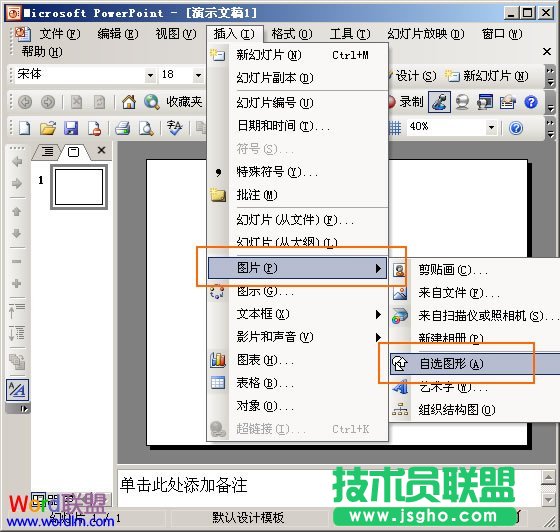Expand the 文本框 submenu arrow
The height and width of the screenshot is (532, 560).
click(378, 315)
